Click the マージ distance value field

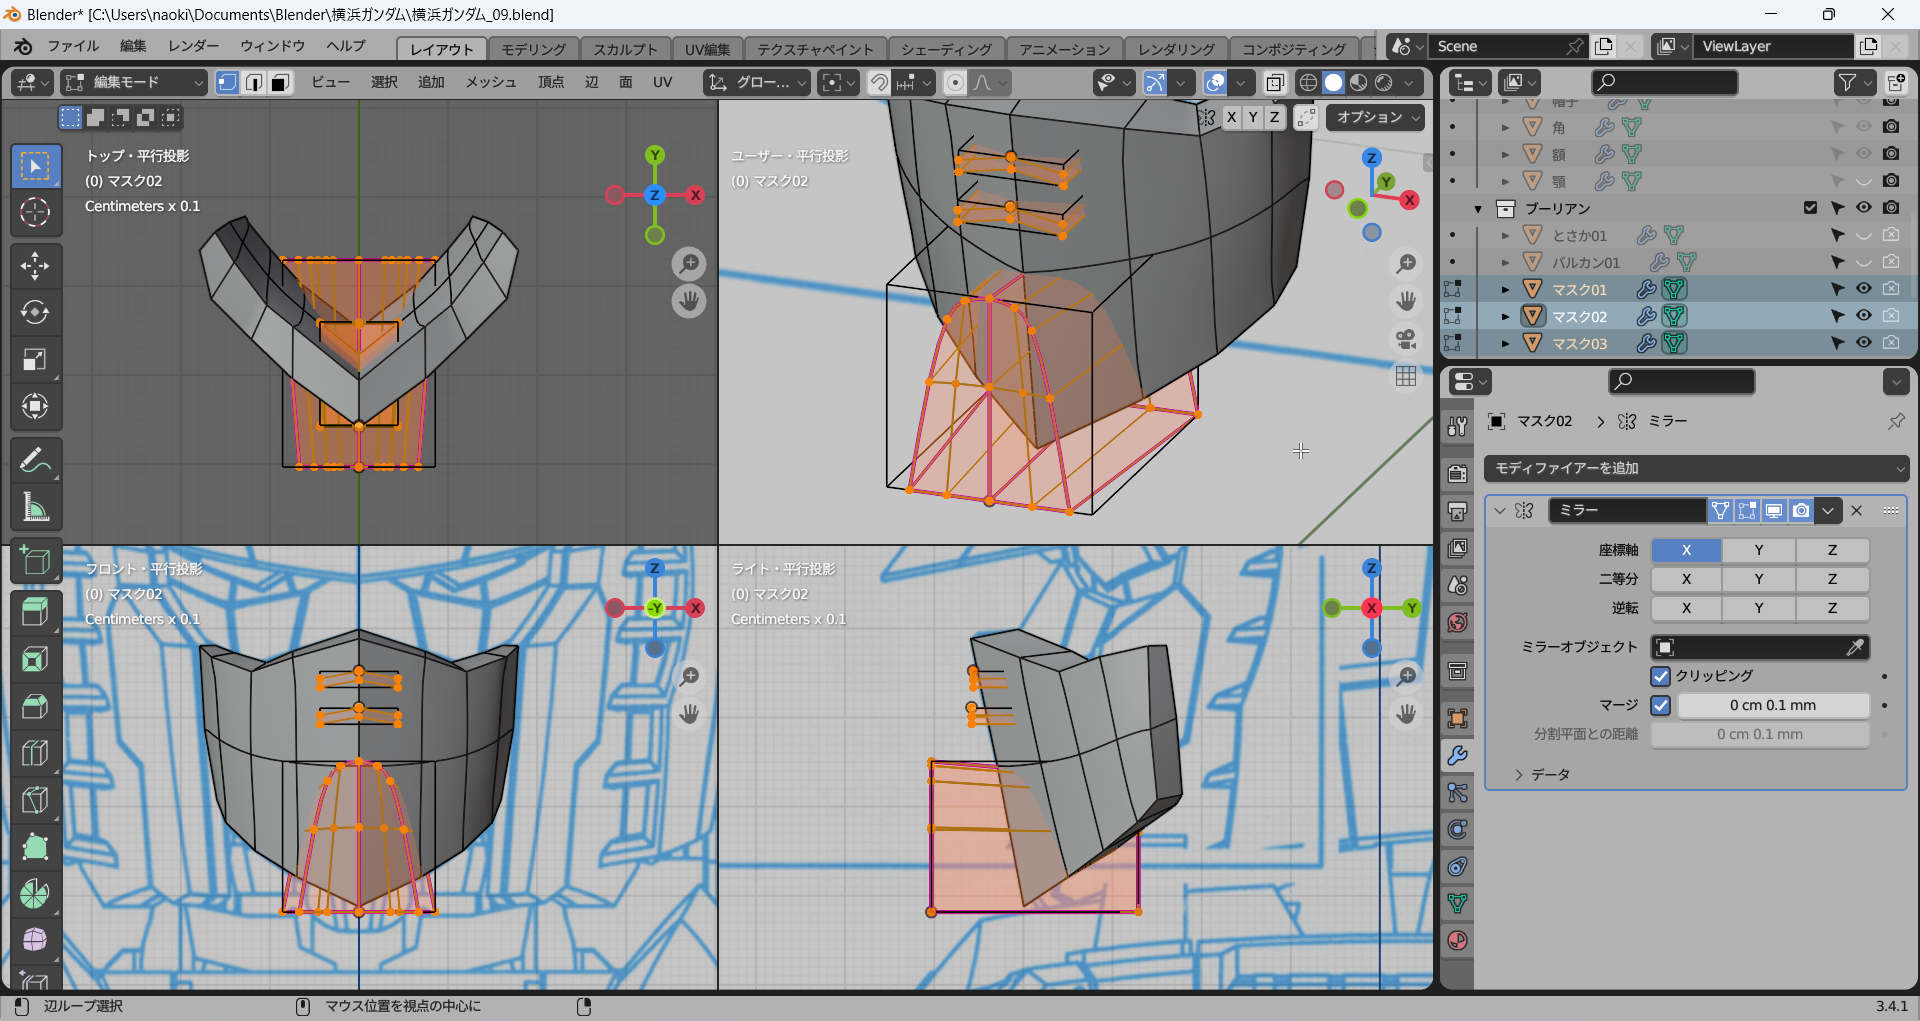pos(1772,705)
